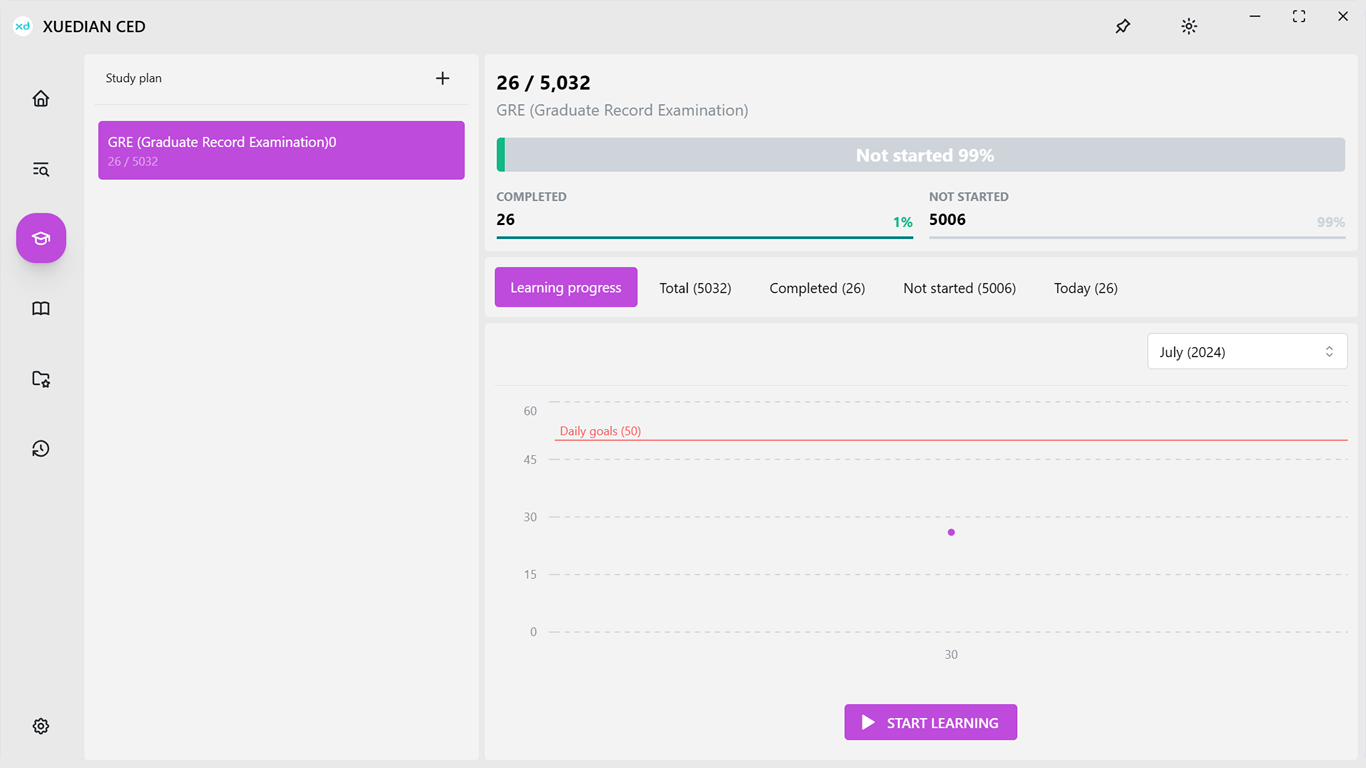The image size is (1366, 768).
Task: Select the GRE study plan card
Action: click(x=281, y=151)
